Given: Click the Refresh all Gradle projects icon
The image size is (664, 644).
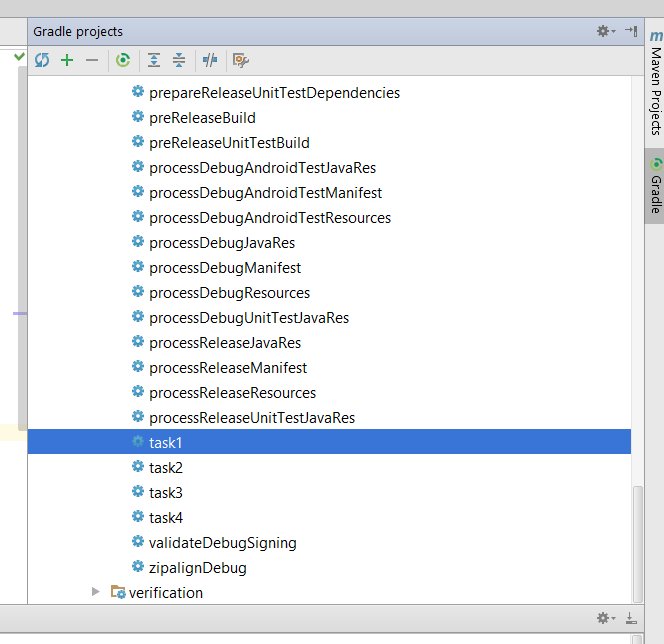Looking at the screenshot, I should (42, 60).
